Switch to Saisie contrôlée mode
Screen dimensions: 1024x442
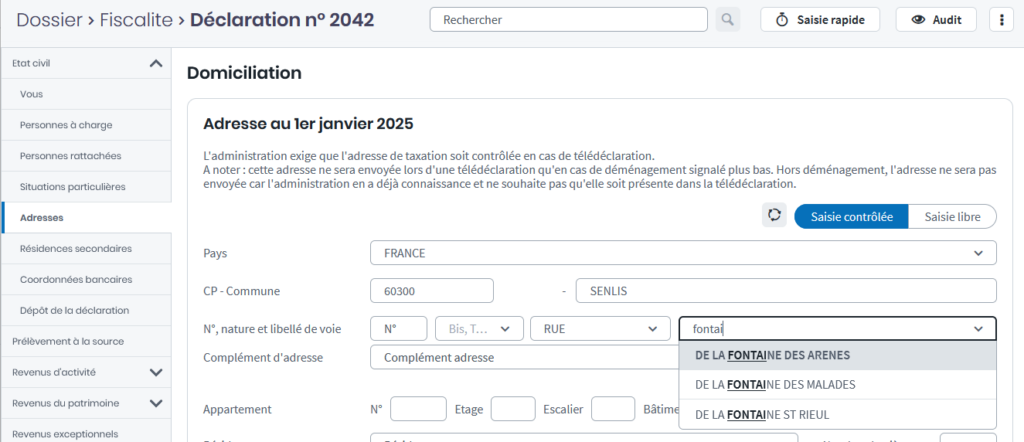click(x=851, y=216)
